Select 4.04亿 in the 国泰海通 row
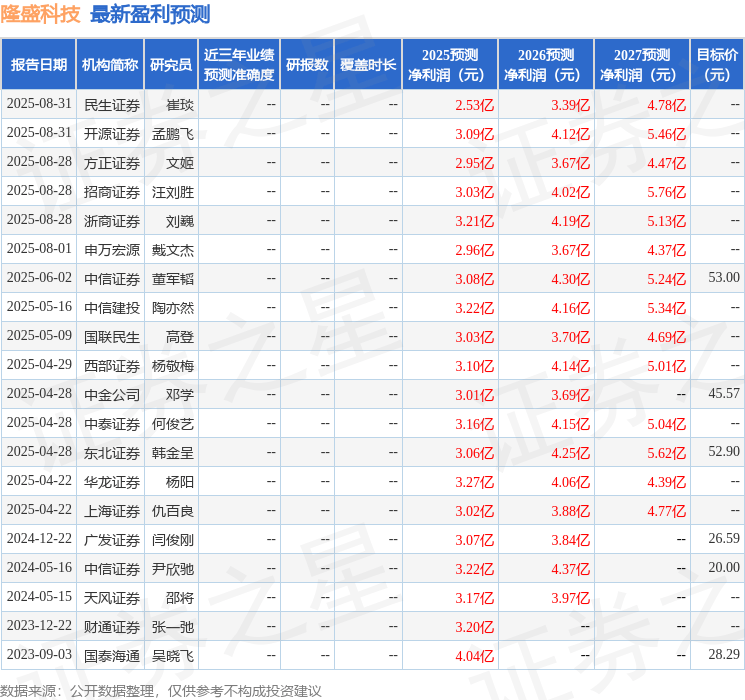745x700 pixels. 475,656
